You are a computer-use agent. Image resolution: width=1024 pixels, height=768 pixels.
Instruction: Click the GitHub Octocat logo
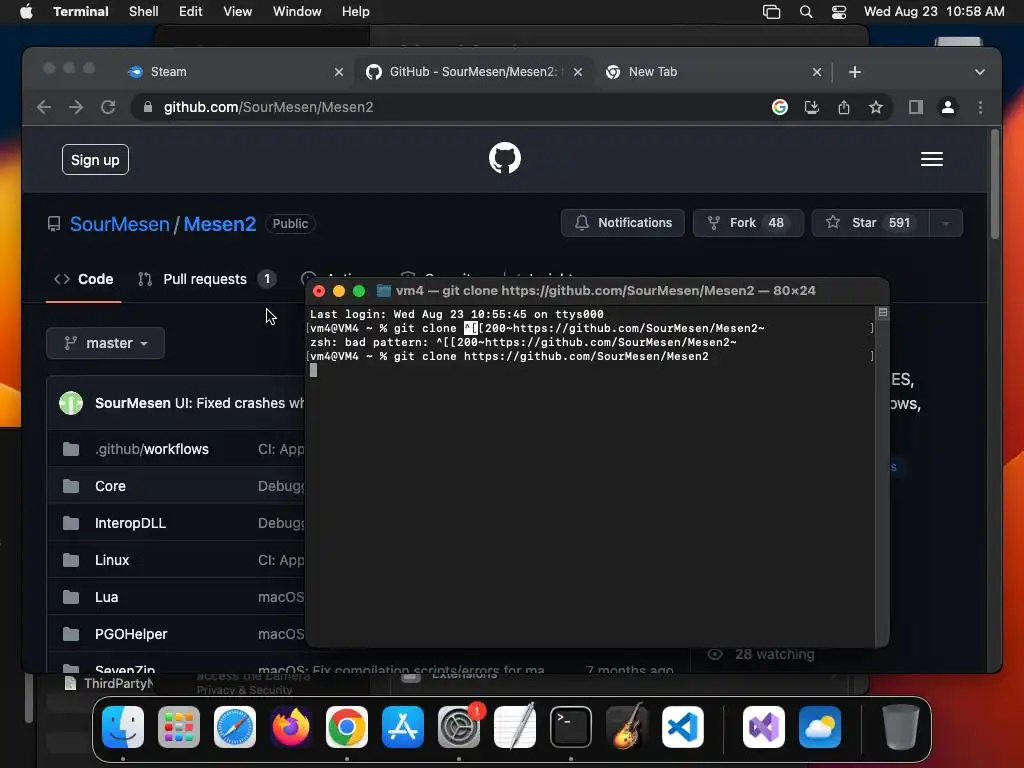[x=505, y=158]
